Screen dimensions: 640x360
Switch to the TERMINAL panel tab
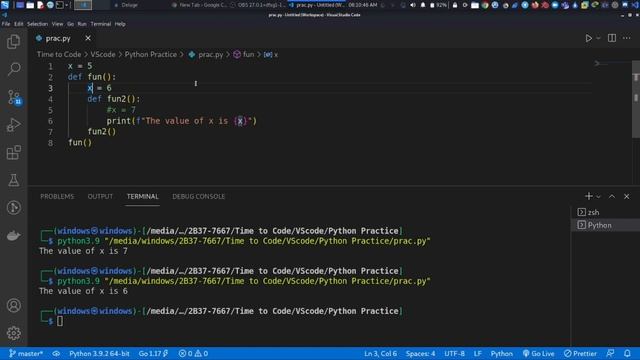pos(142,196)
